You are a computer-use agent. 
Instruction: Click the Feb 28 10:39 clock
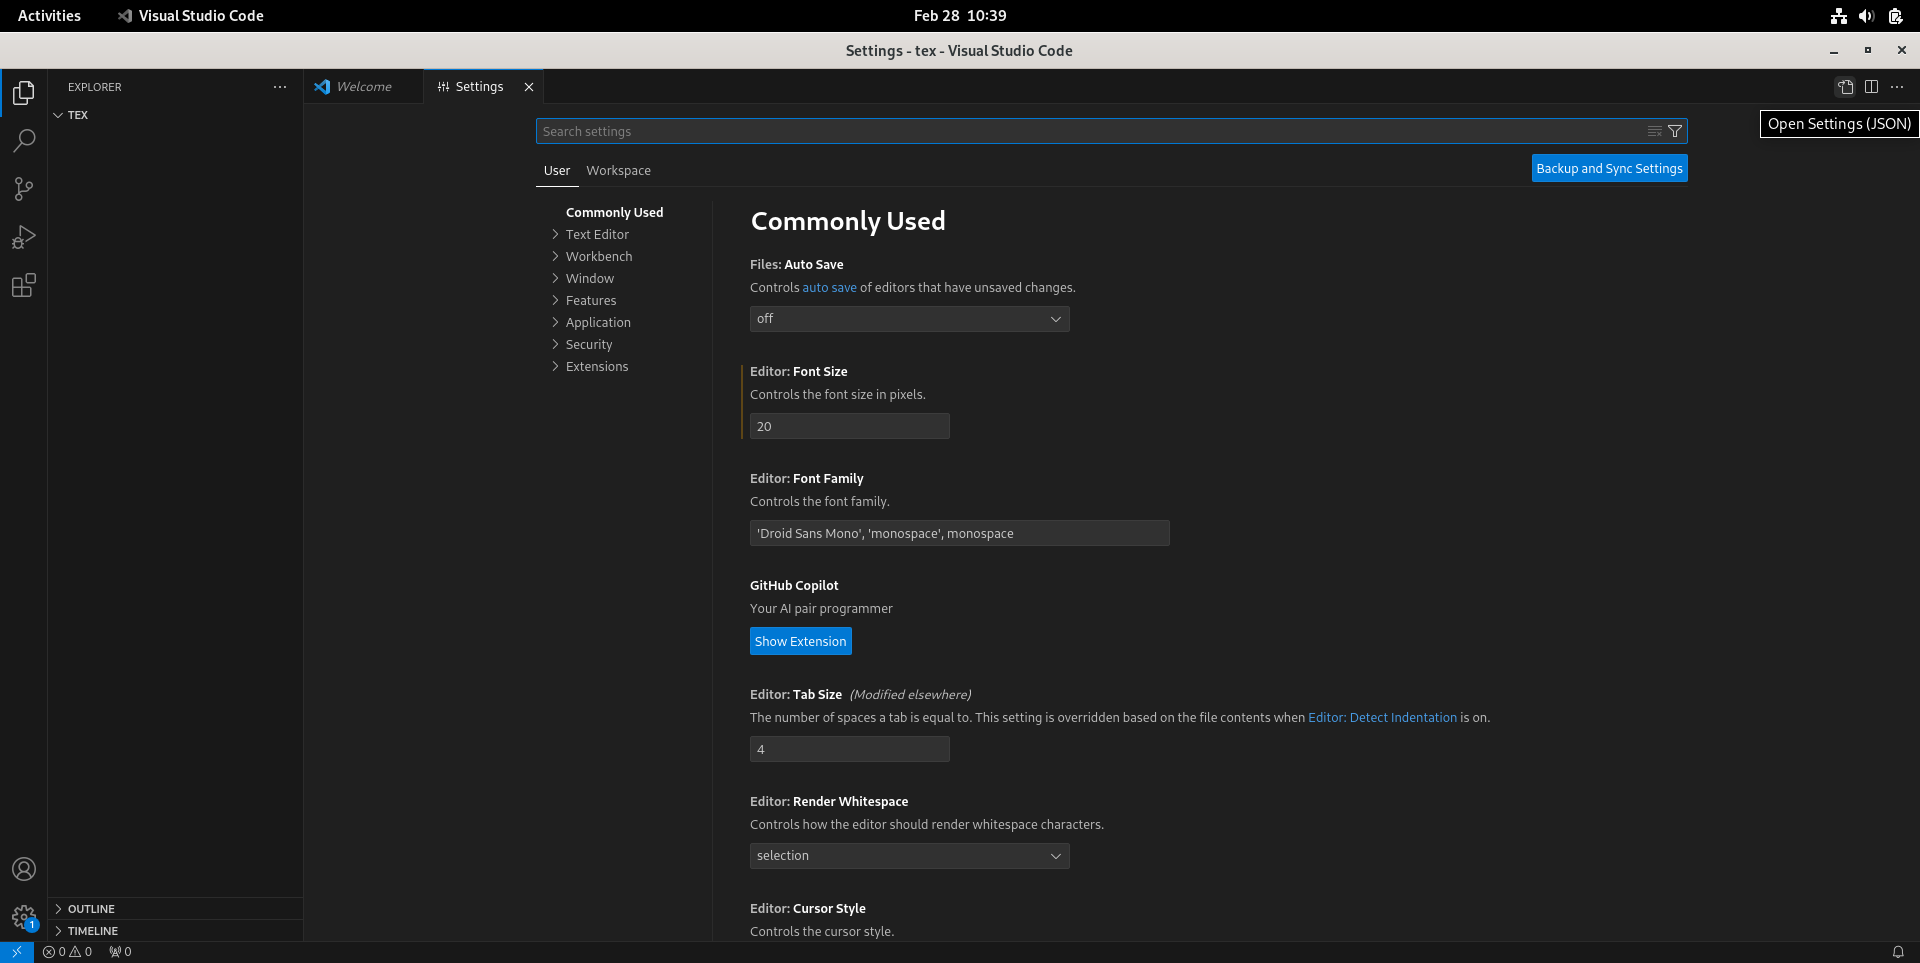point(960,16)
